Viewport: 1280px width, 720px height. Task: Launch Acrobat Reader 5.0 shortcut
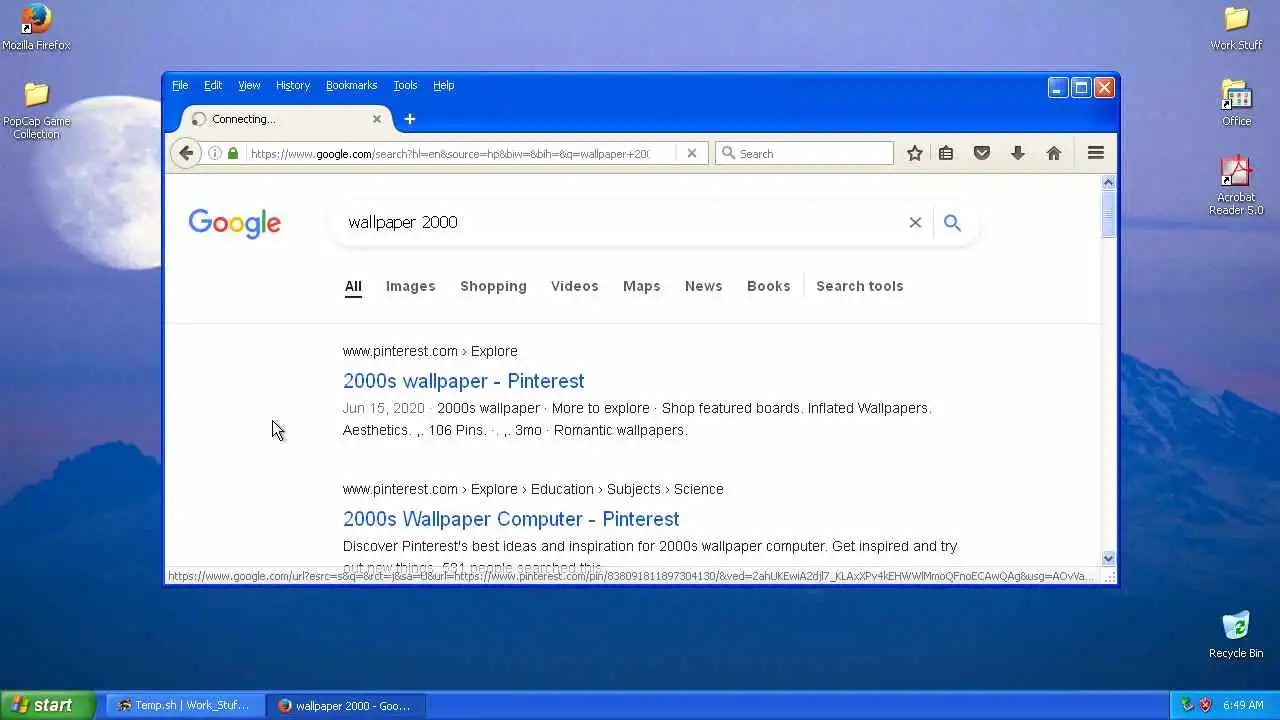click(x=1236, y=186)
